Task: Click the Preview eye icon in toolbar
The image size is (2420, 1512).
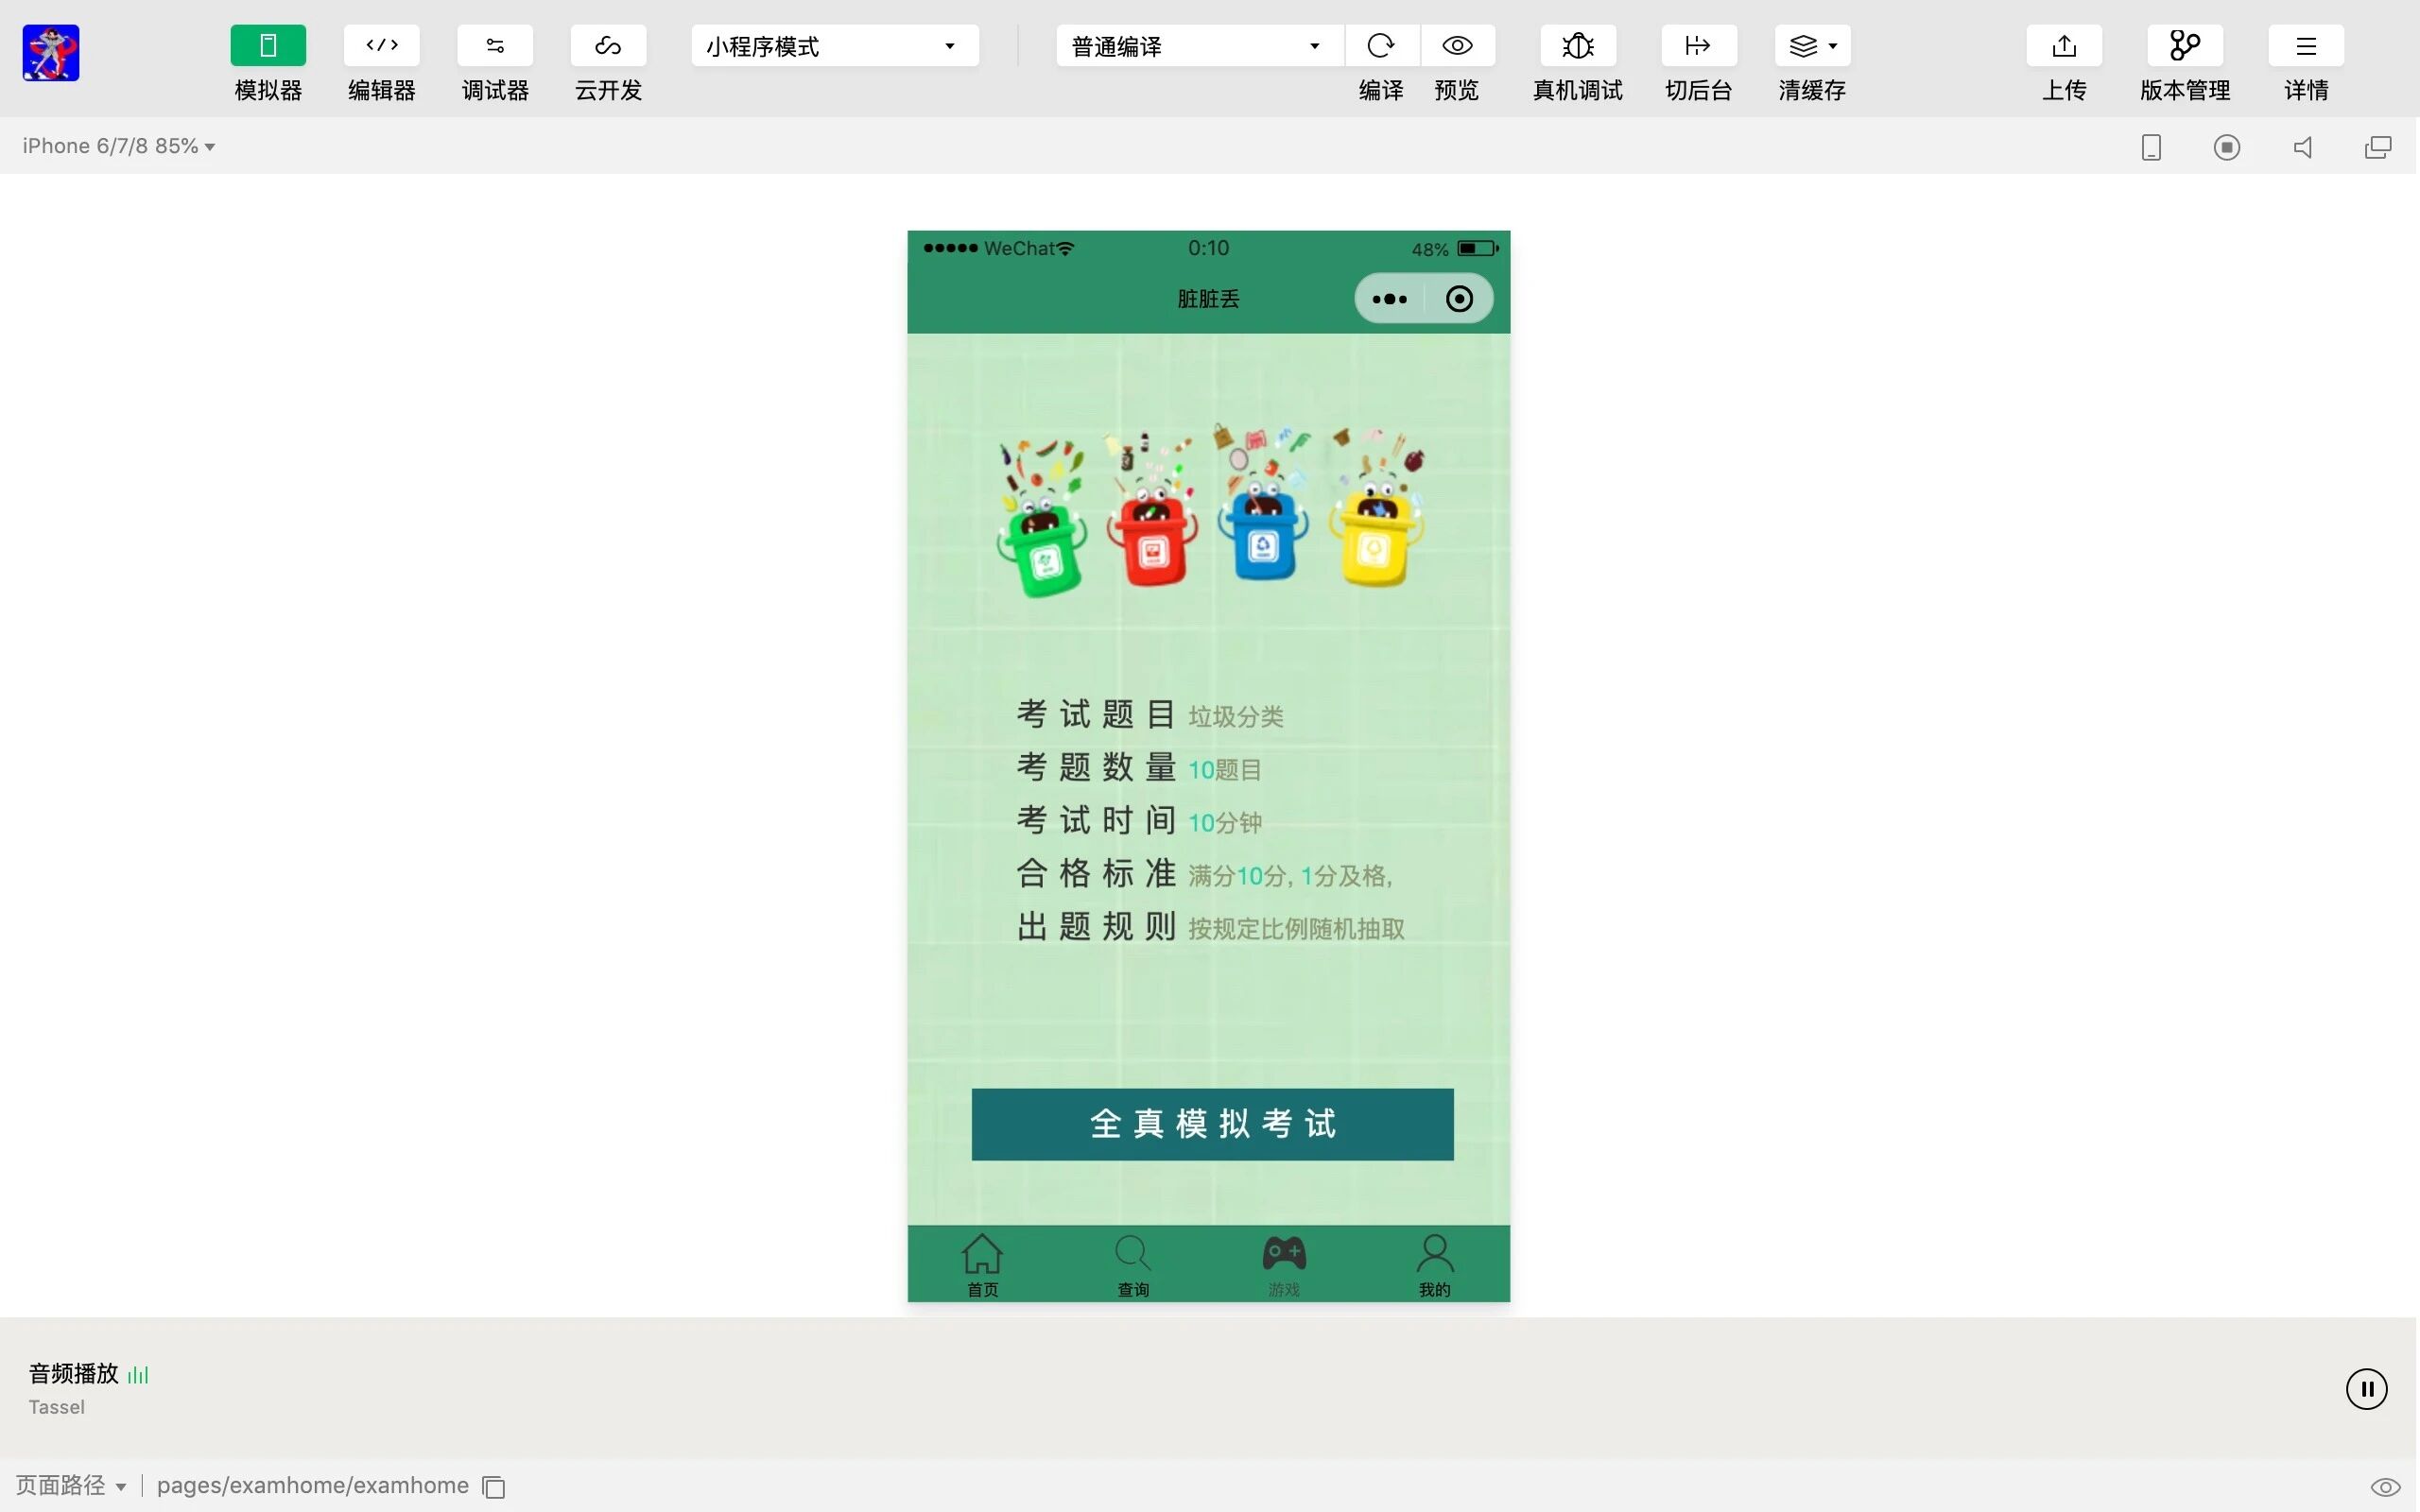Action: click(1457, 46)
